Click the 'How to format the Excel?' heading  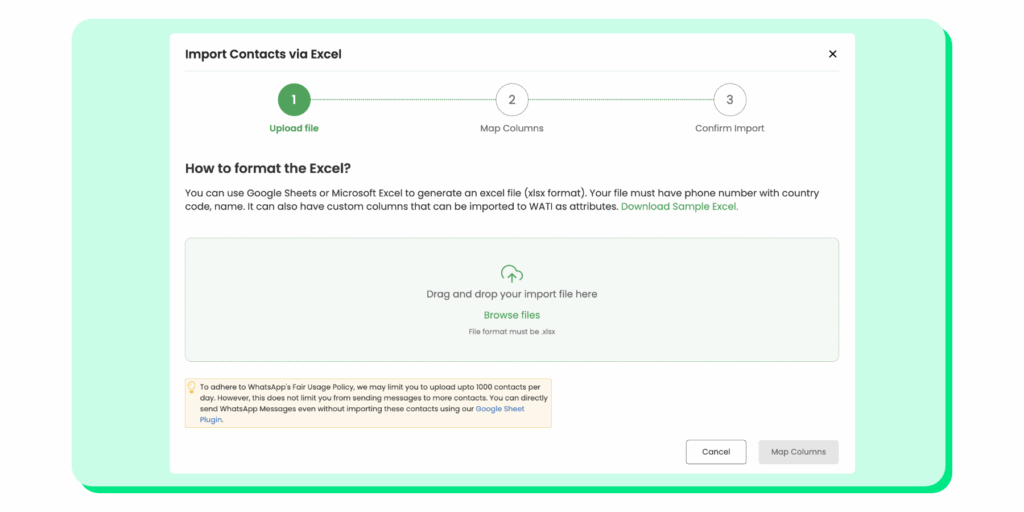click(x=268, y=168)
